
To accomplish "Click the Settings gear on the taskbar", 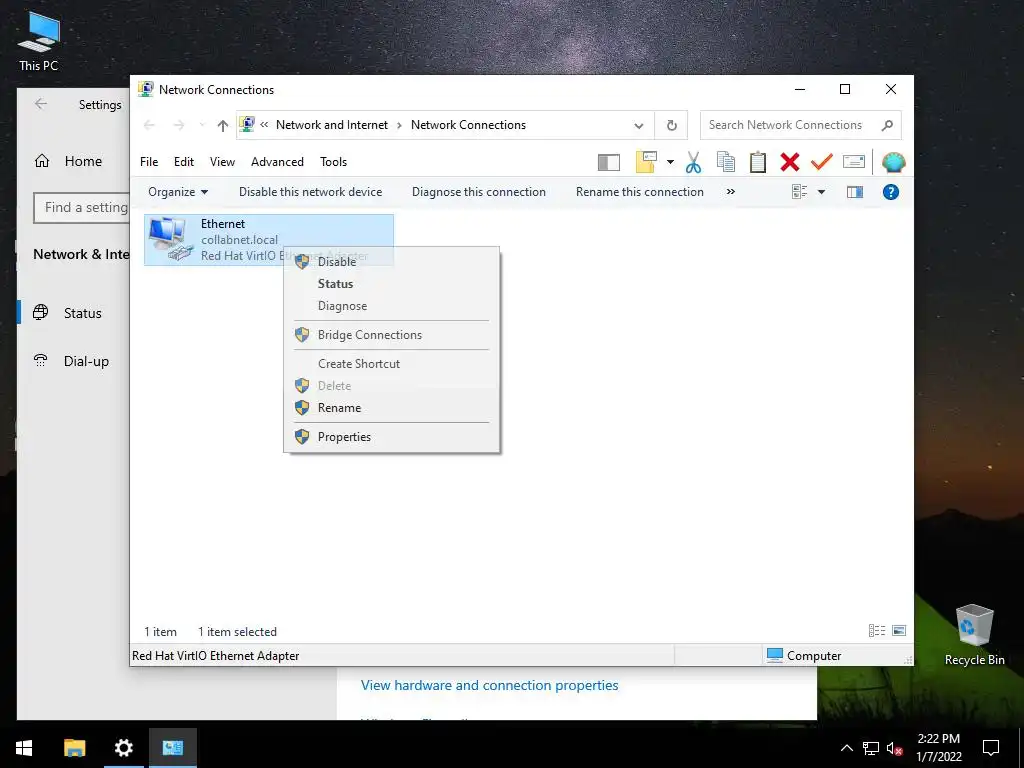I will (x=123, y=748).
